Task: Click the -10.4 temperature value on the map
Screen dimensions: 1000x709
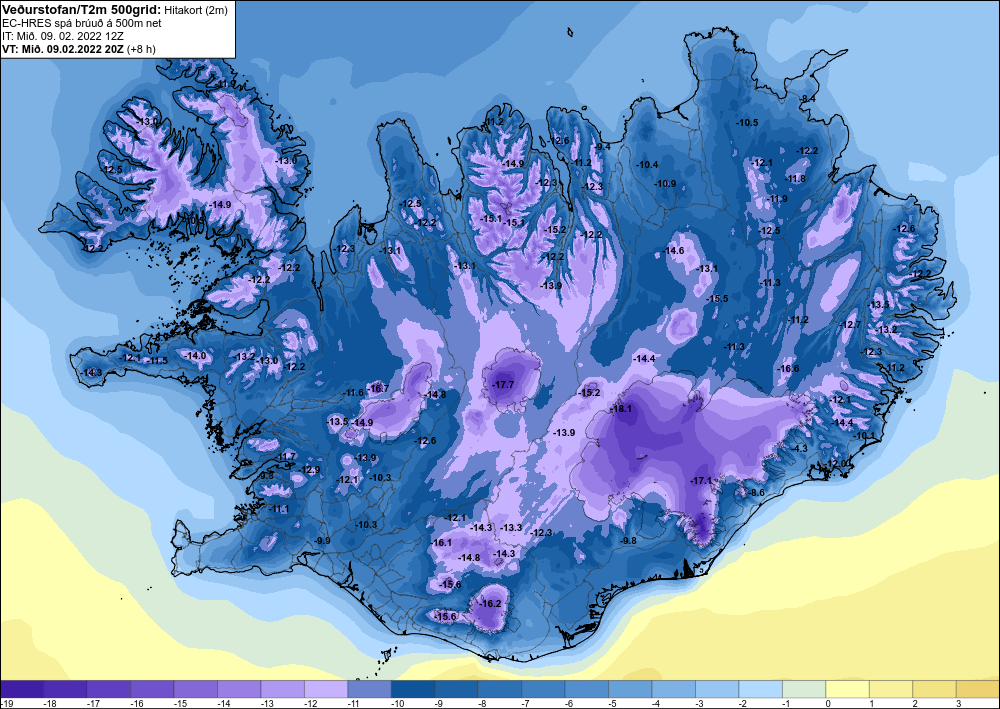Action: click(x=647, y=164)
